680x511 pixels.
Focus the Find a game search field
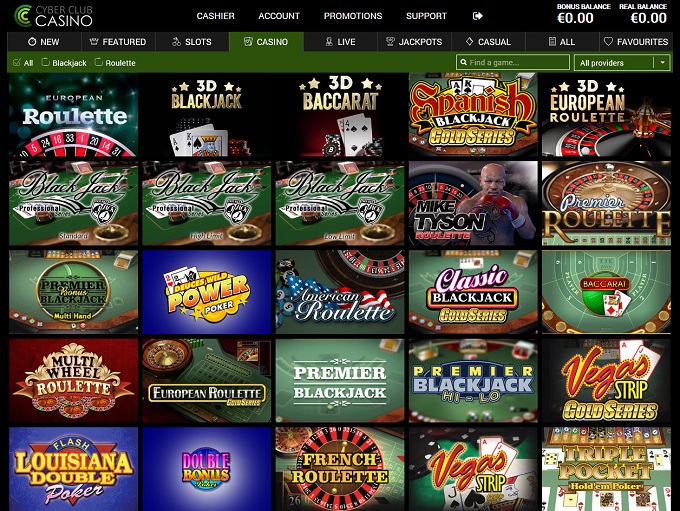(x=513, y=62)
